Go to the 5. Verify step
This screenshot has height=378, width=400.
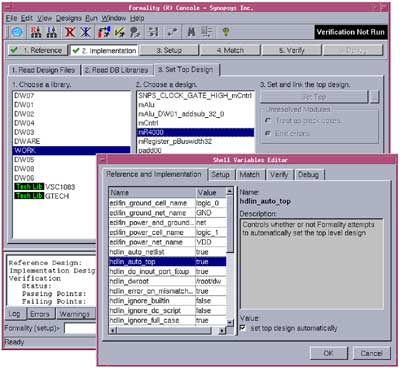click(x=292, y=50)
